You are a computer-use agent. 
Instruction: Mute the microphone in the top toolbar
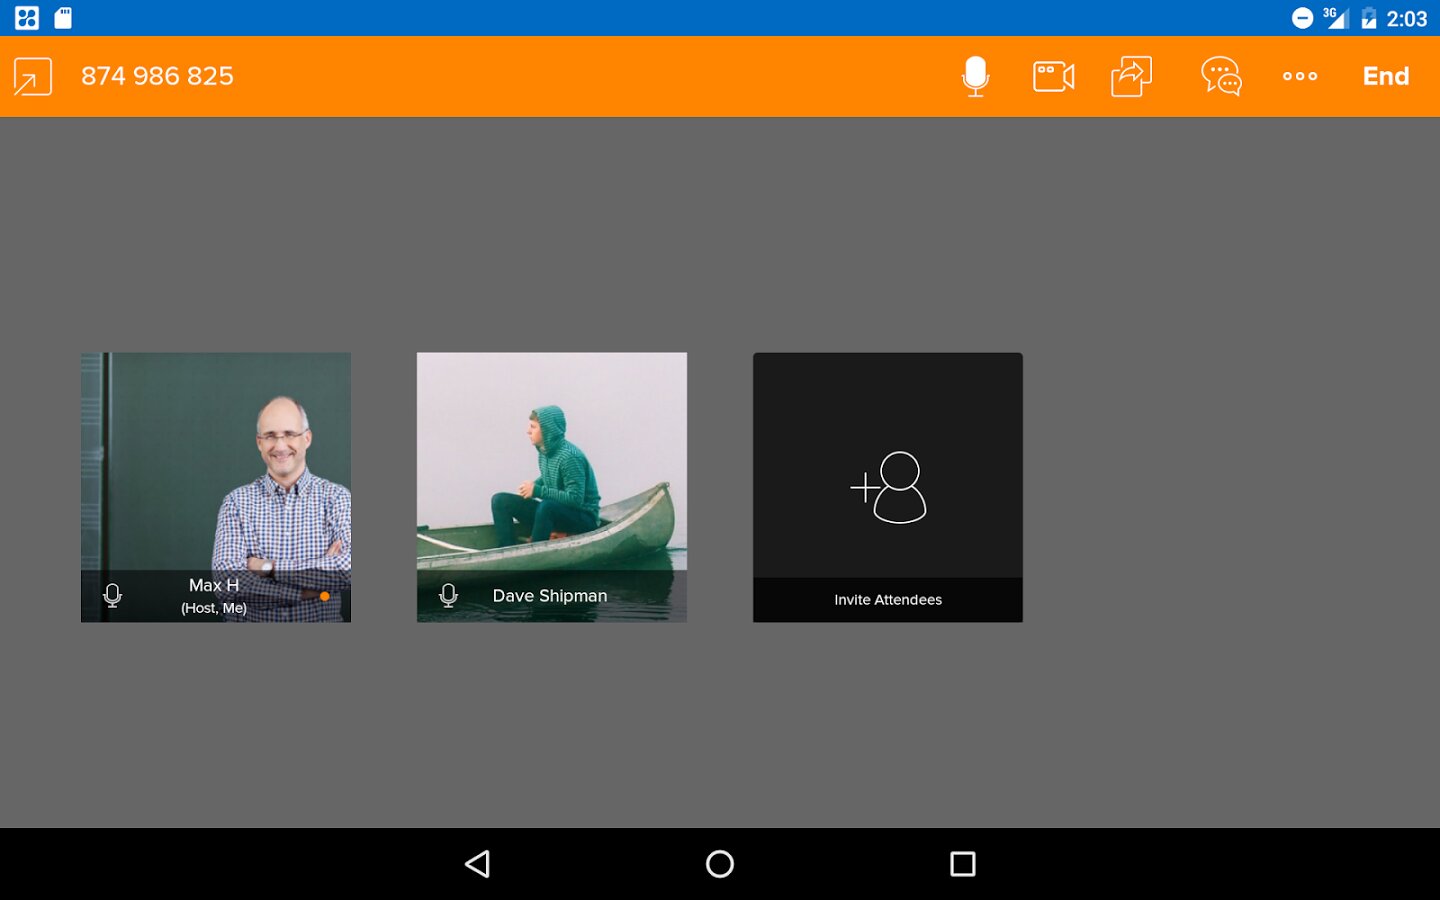point(975,76)
